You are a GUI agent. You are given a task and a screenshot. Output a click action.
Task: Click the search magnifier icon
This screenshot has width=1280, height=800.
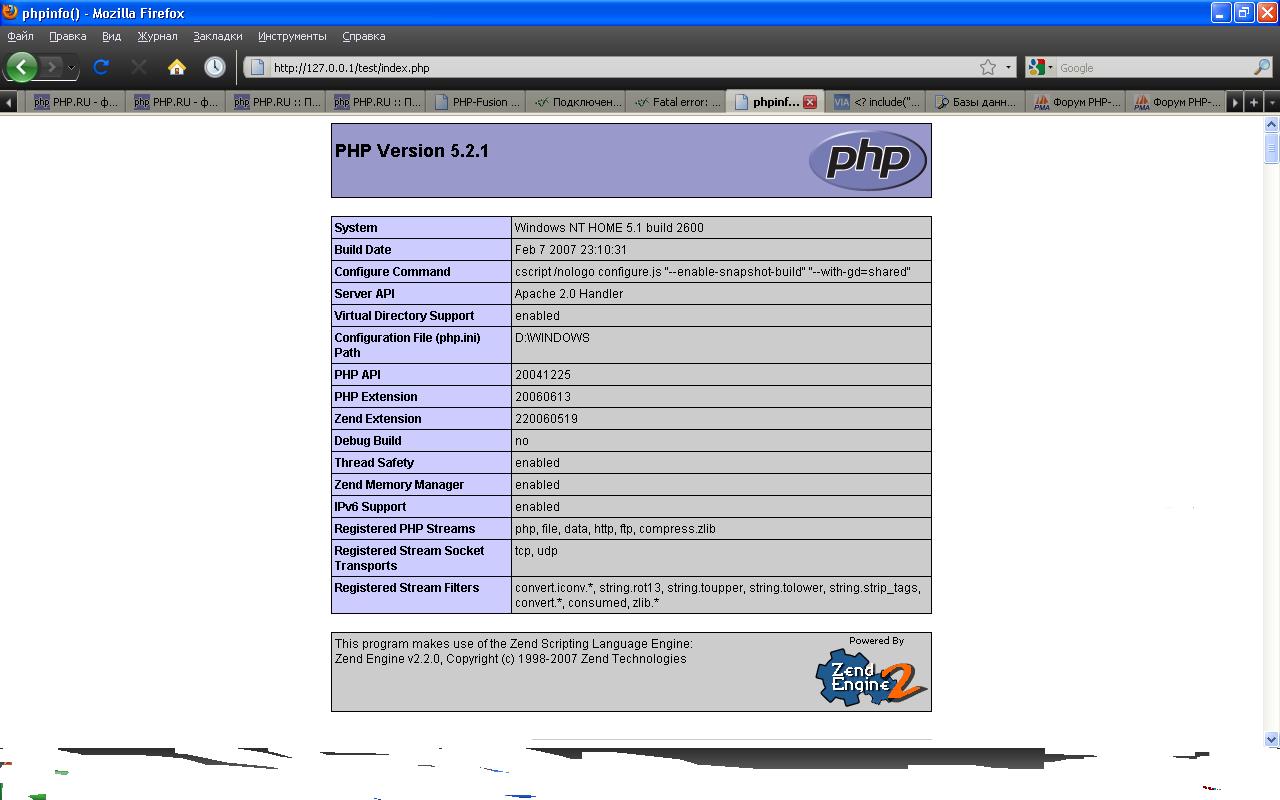click(x=1262, y=67)
